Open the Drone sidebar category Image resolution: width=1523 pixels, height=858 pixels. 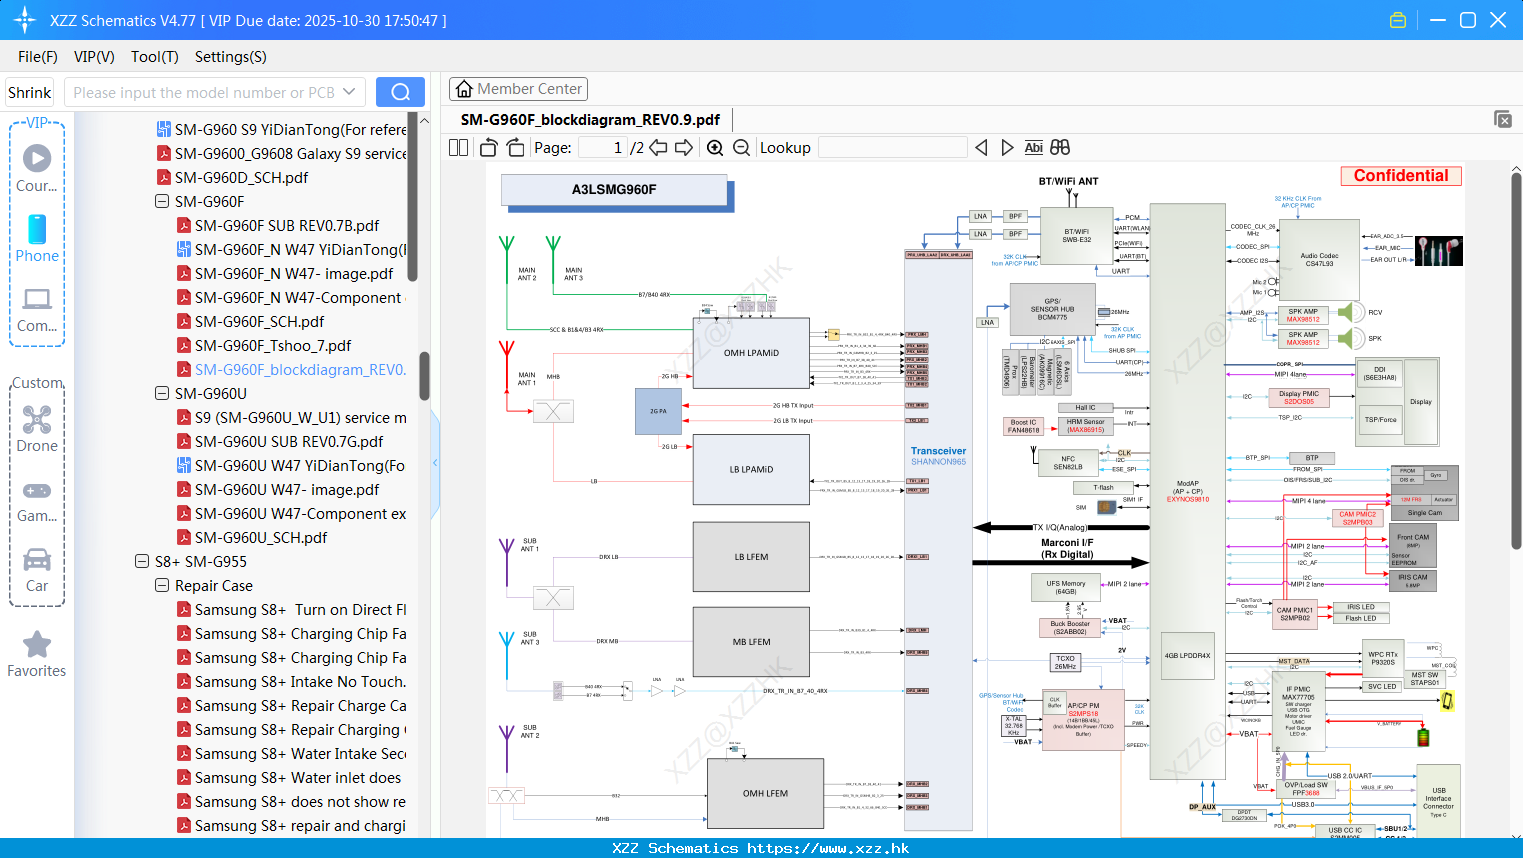click(x=37, y=429)
